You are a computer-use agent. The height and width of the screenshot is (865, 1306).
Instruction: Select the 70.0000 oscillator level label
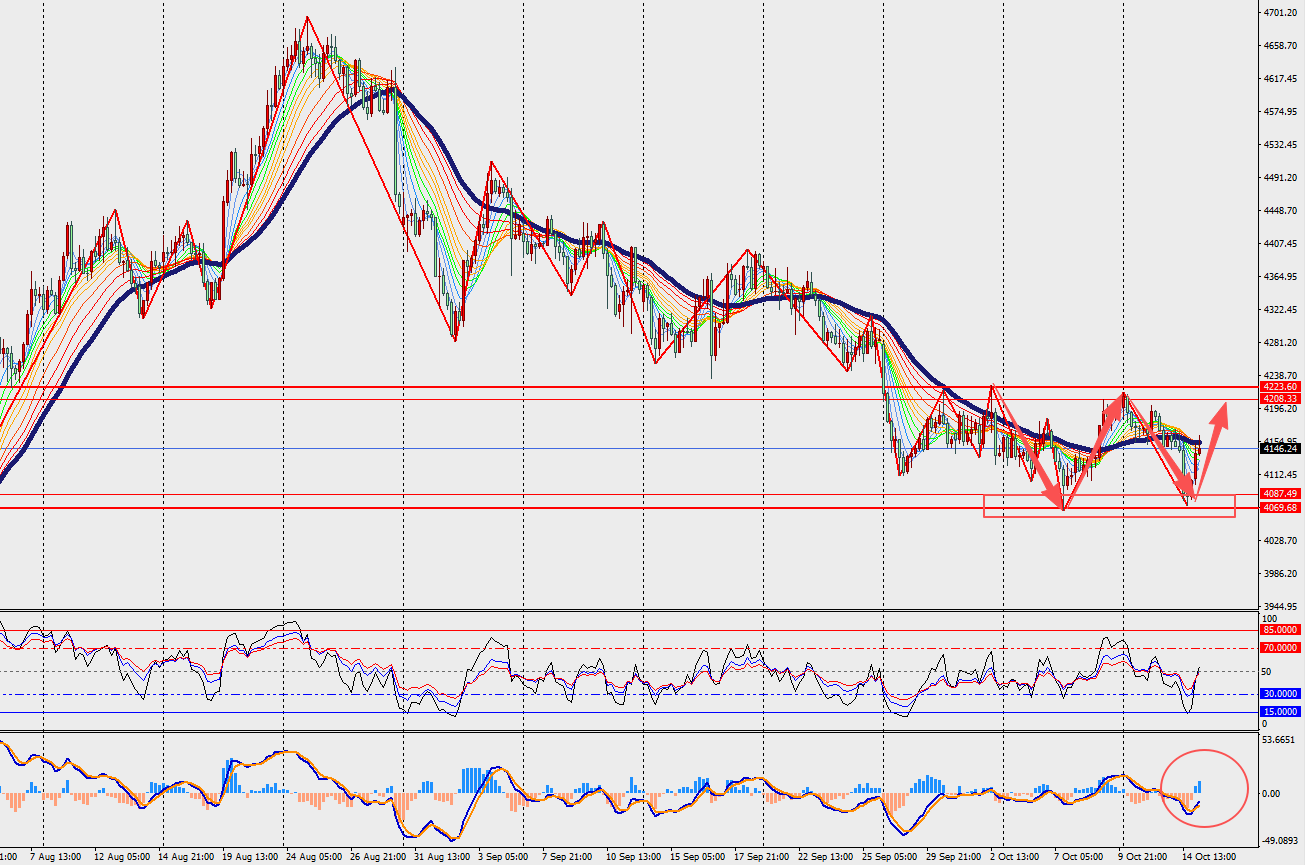click(1280, 648)
